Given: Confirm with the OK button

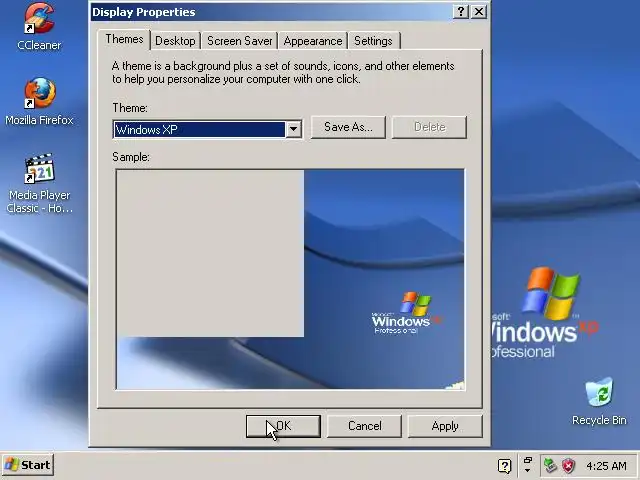Looking at the screenshot, I should (283, 426).
